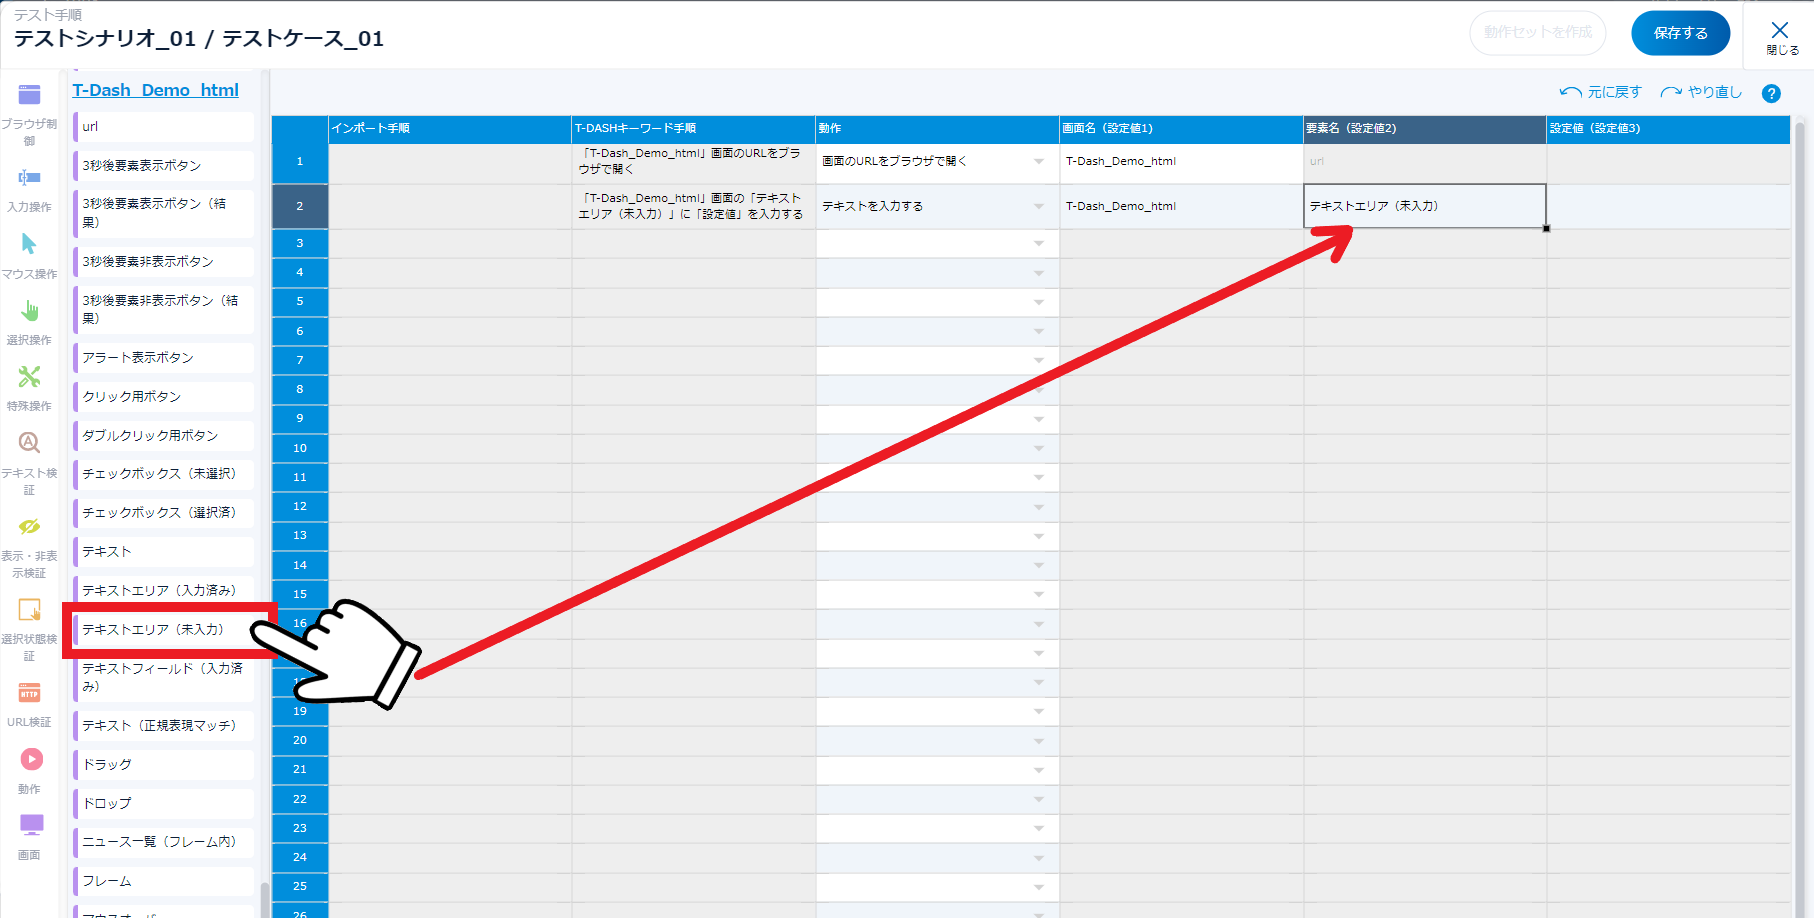Image resolution: width=1814 pixels, height=918 pixels.
Task: Click the 保存する save button
Action: [x=1680, y=33]
